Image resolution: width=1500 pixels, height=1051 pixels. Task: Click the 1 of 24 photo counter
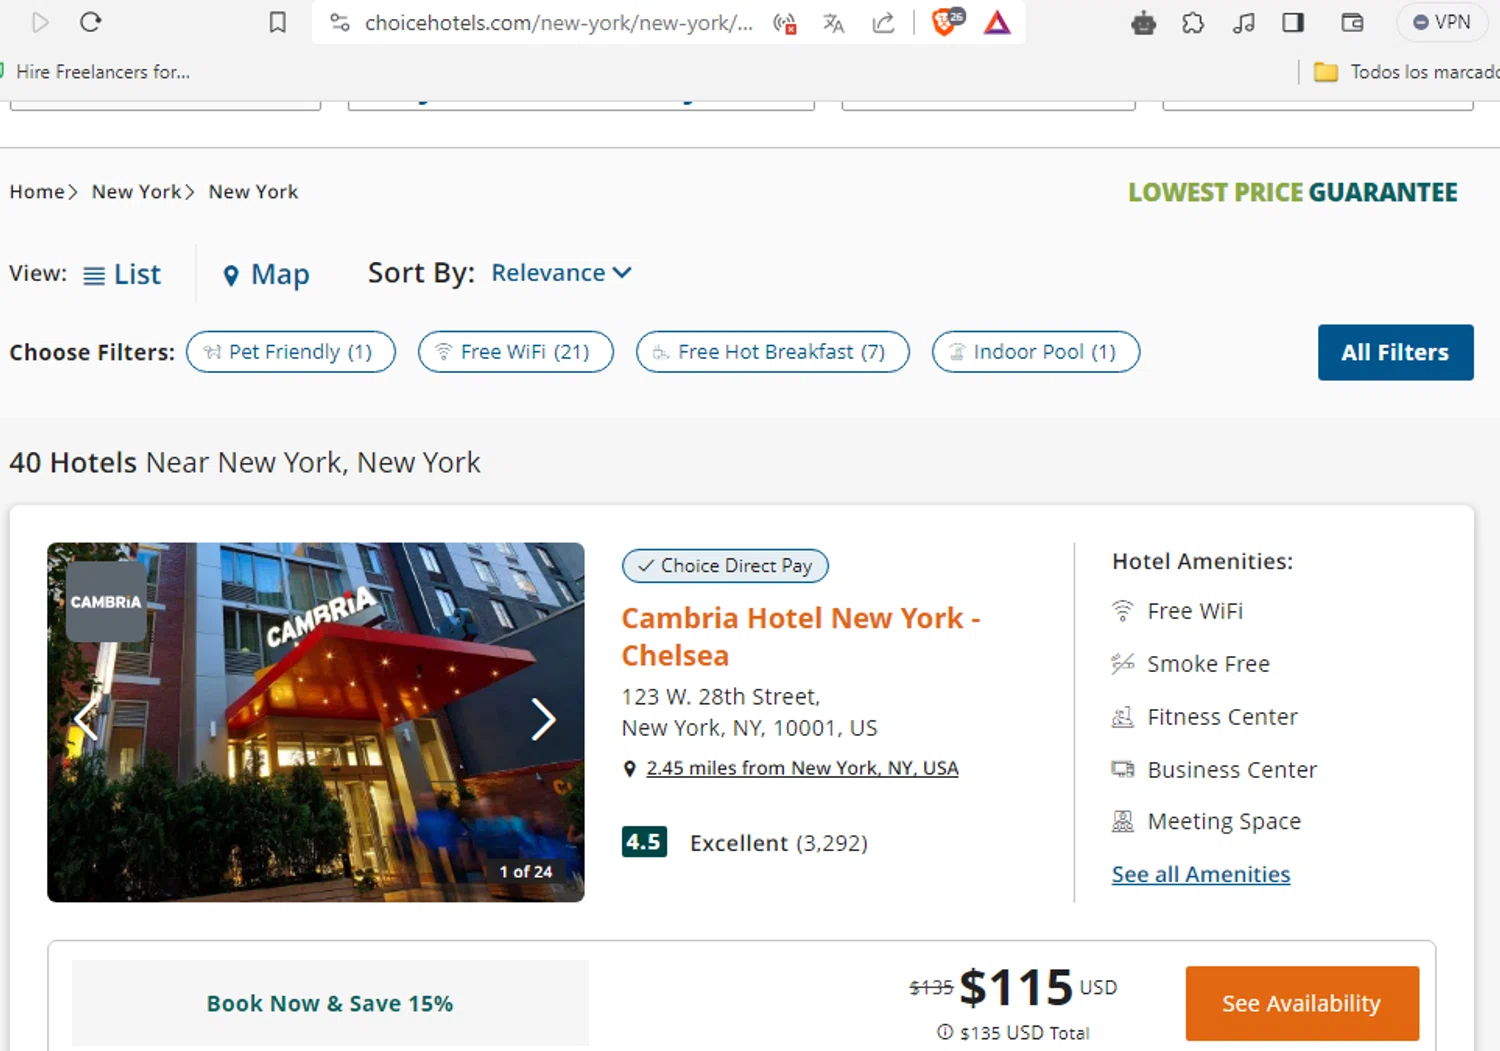(526, 872)
